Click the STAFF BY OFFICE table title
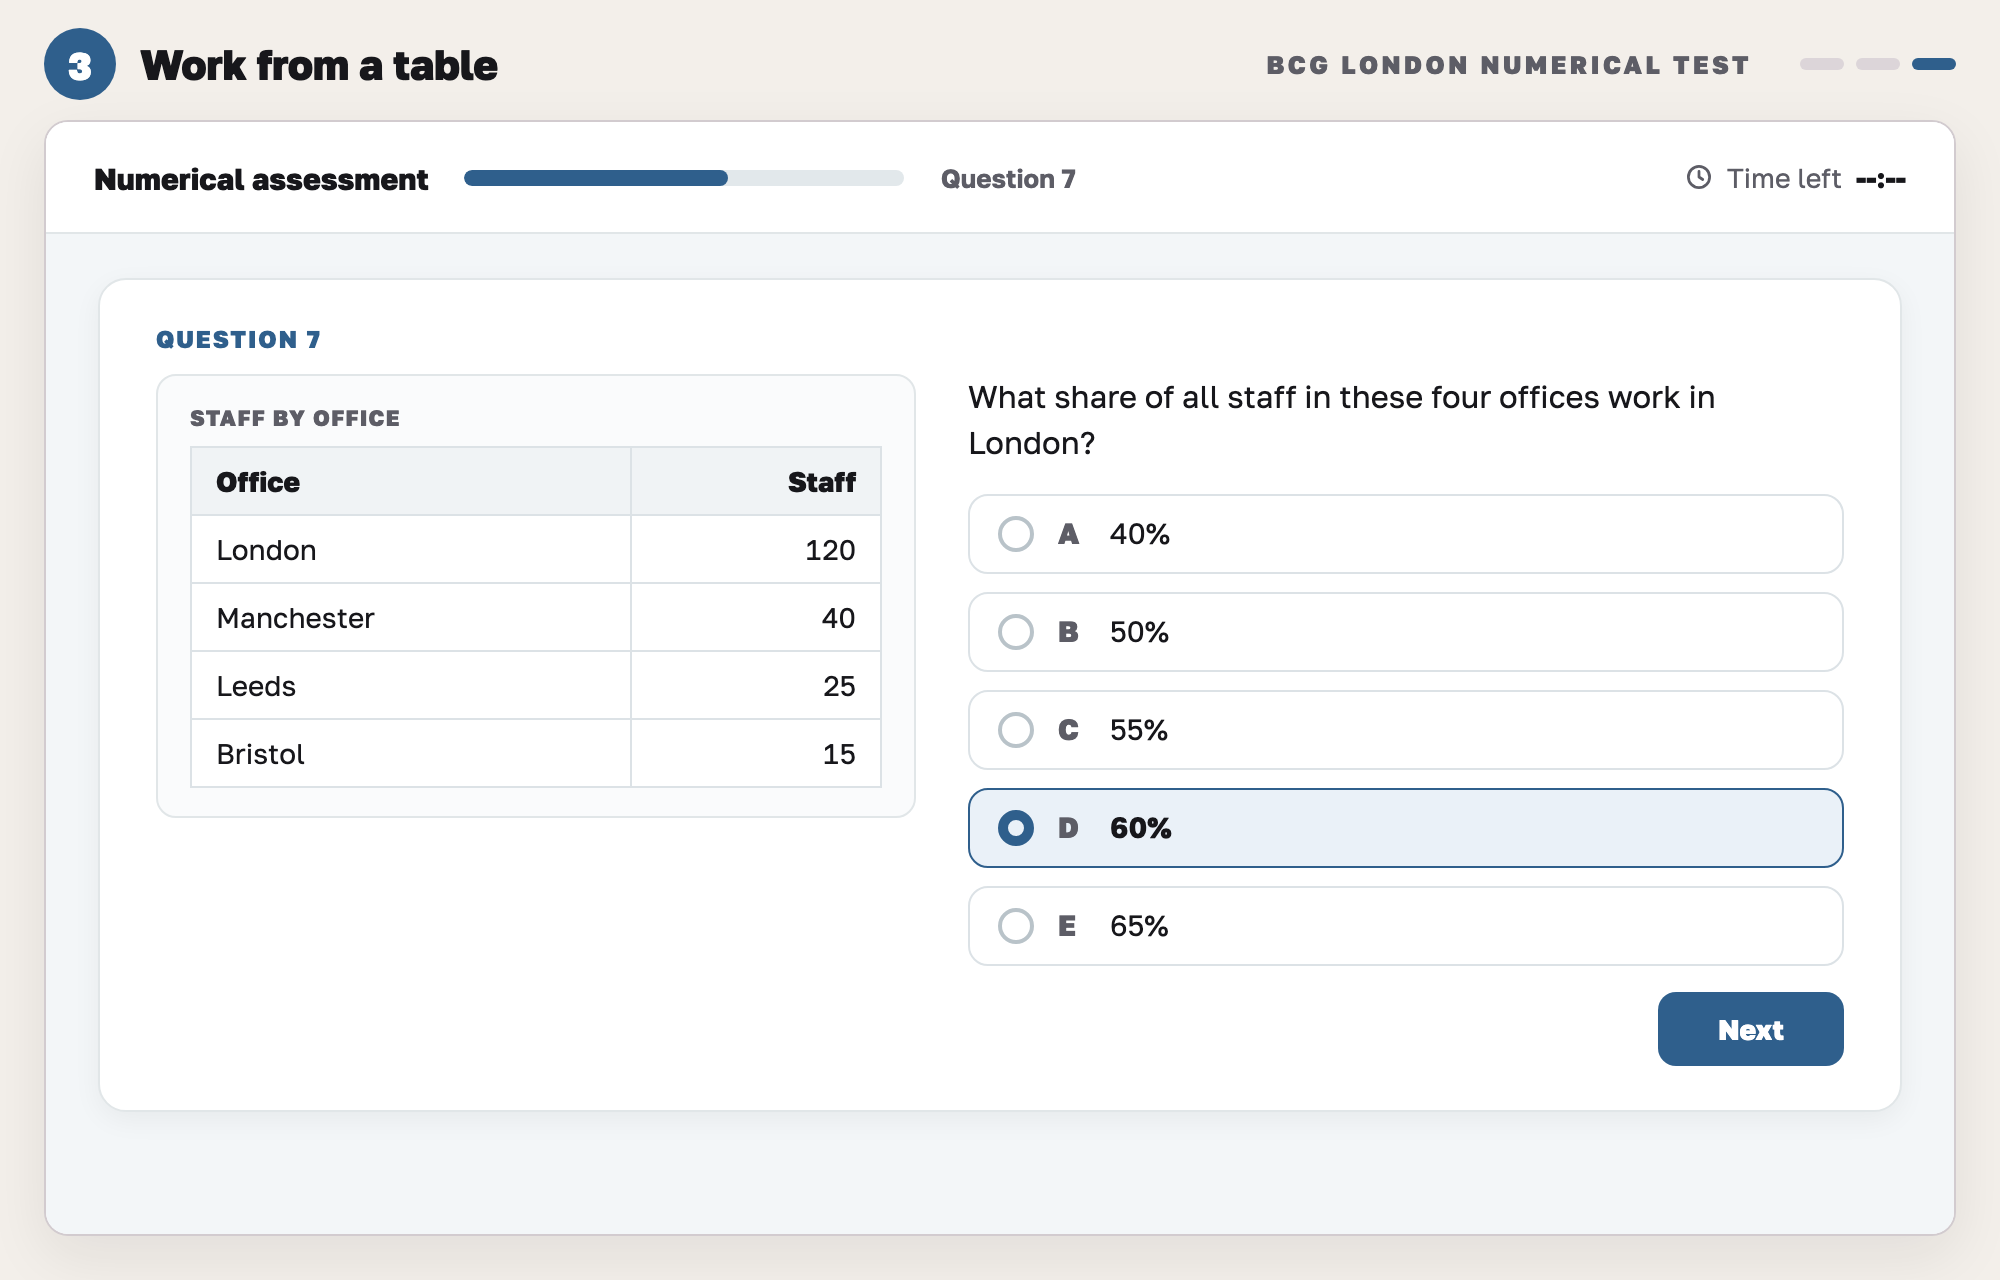Image resolution: width=2000 pixels, height=1280 pixels. (x=295, y=418)
